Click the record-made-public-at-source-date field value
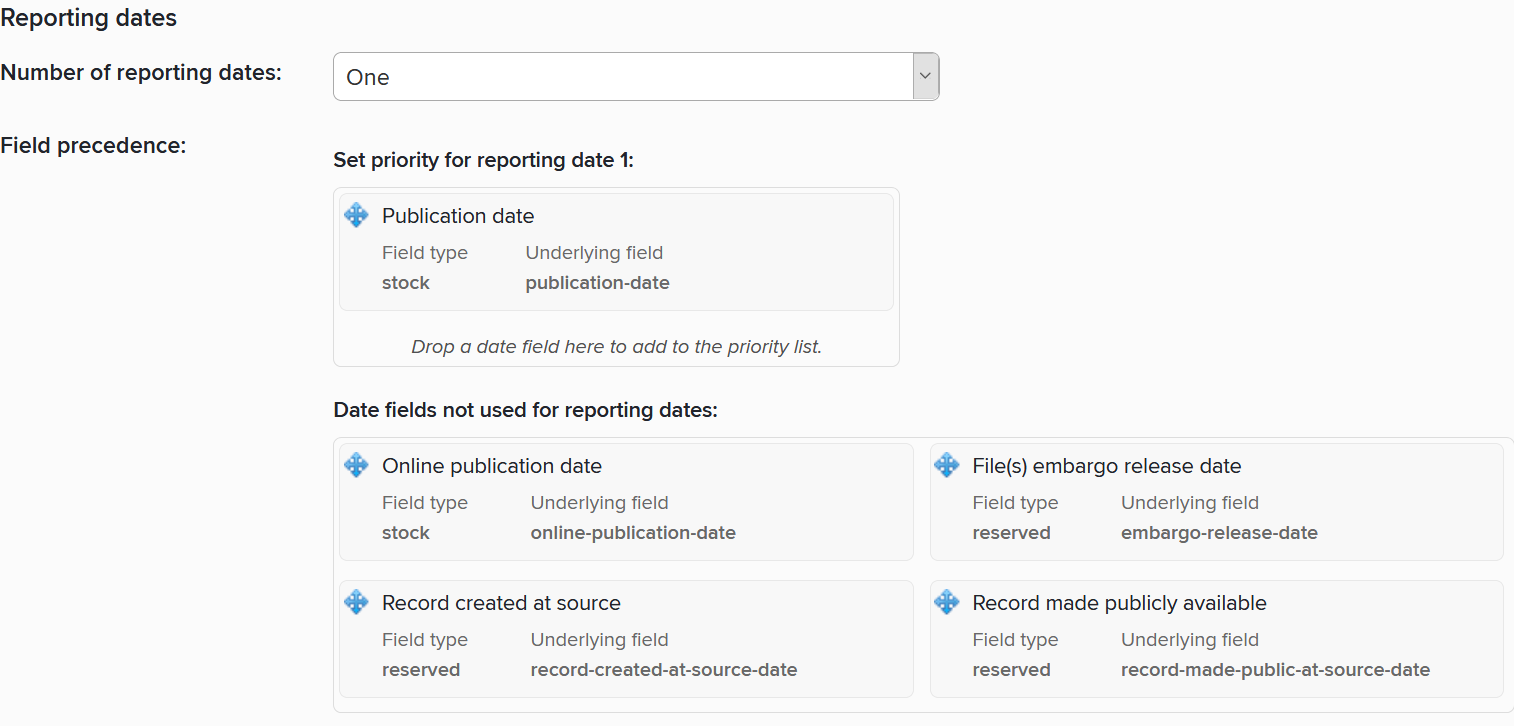 tap(1275, 670)
